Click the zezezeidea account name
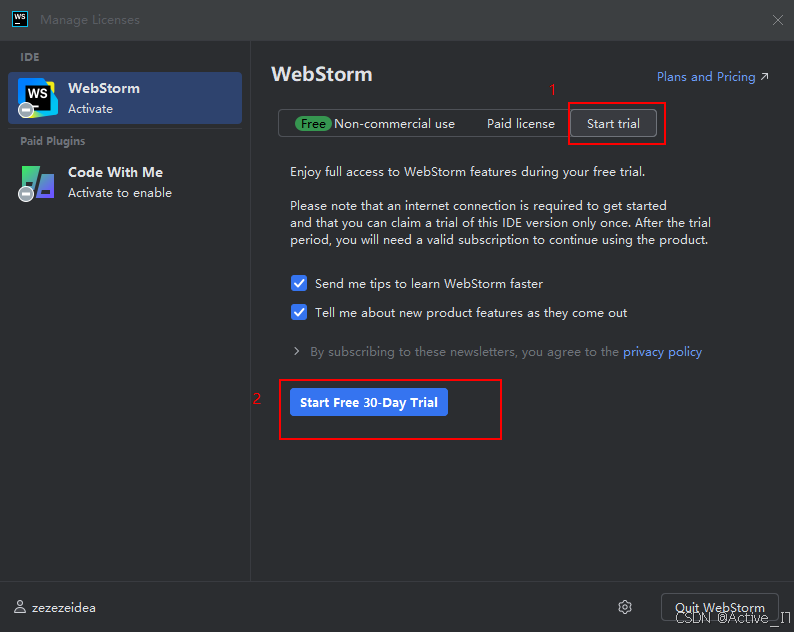Screen dimensions: 794x632 64,607
